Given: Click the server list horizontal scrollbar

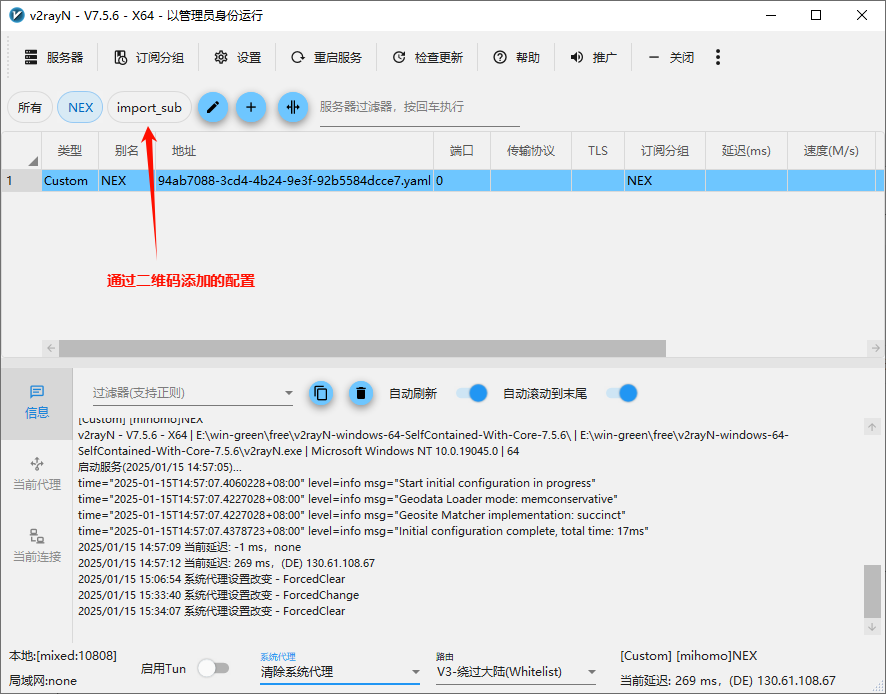Looking at the screenshot, I should click(x=362, y=348).
